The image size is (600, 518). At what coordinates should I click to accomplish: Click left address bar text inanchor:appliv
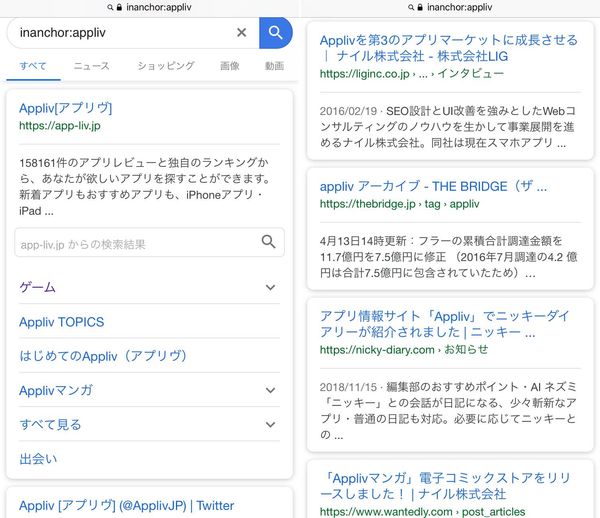click(x=159, y=7)
